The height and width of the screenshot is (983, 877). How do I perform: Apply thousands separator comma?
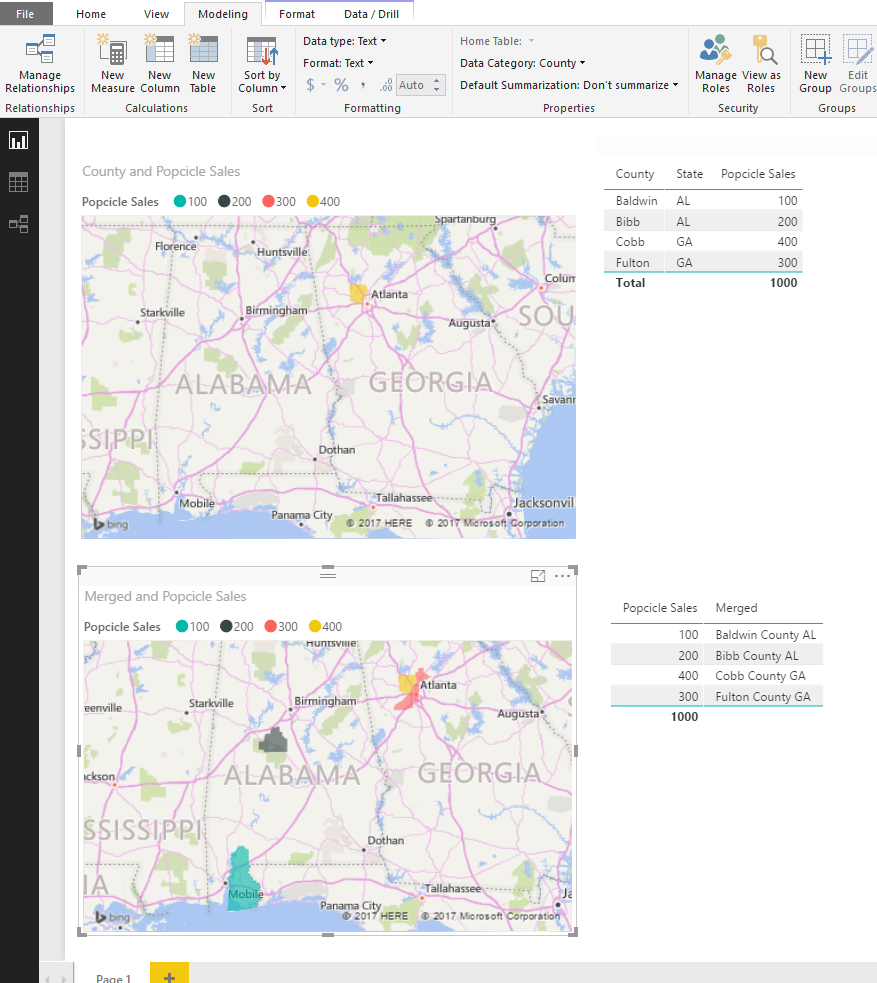pos(363,85)
